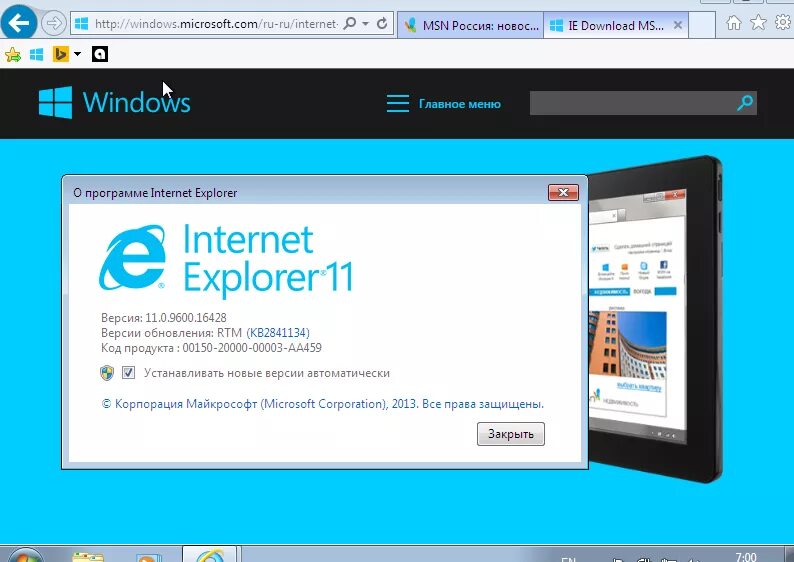Image resolution: width=794 pixels, height=562 pixels.
Task: Close the О программе Internet Explorer dialog
Action: (563, 192)
